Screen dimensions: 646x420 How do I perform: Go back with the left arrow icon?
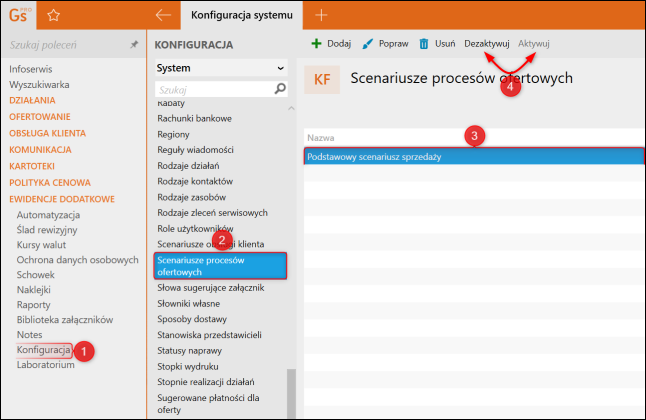click(x=163, y=15)
